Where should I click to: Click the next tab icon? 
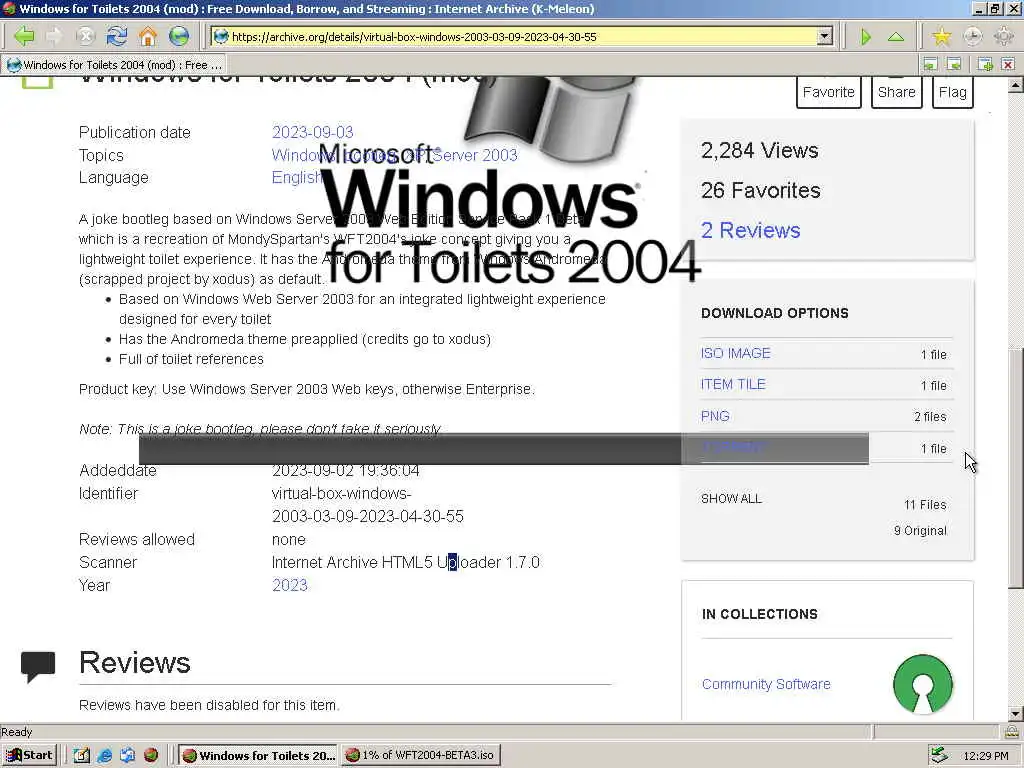click(x=954, y=64)
